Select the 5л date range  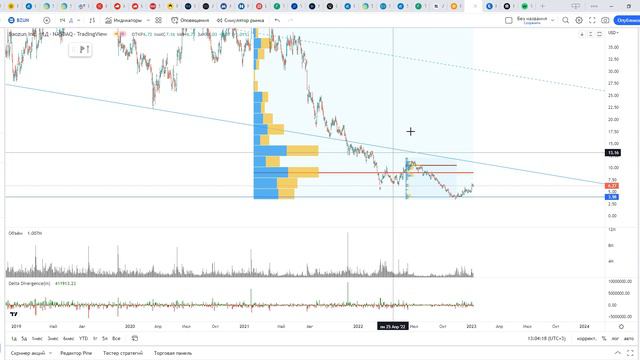[x=105, y=338]
